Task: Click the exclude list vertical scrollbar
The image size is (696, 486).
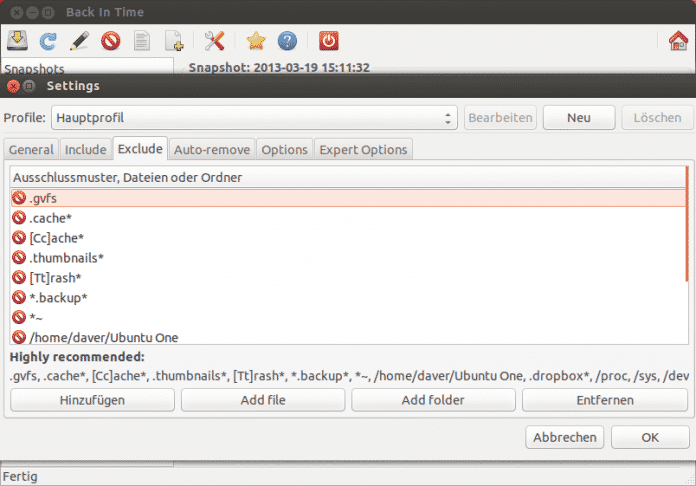Action: point(687,225)
